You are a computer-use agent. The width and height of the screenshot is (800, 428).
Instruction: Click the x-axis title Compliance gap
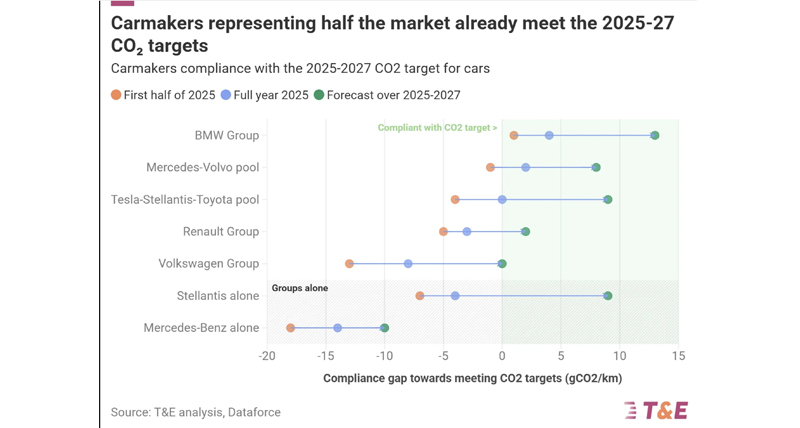[472, 379]
